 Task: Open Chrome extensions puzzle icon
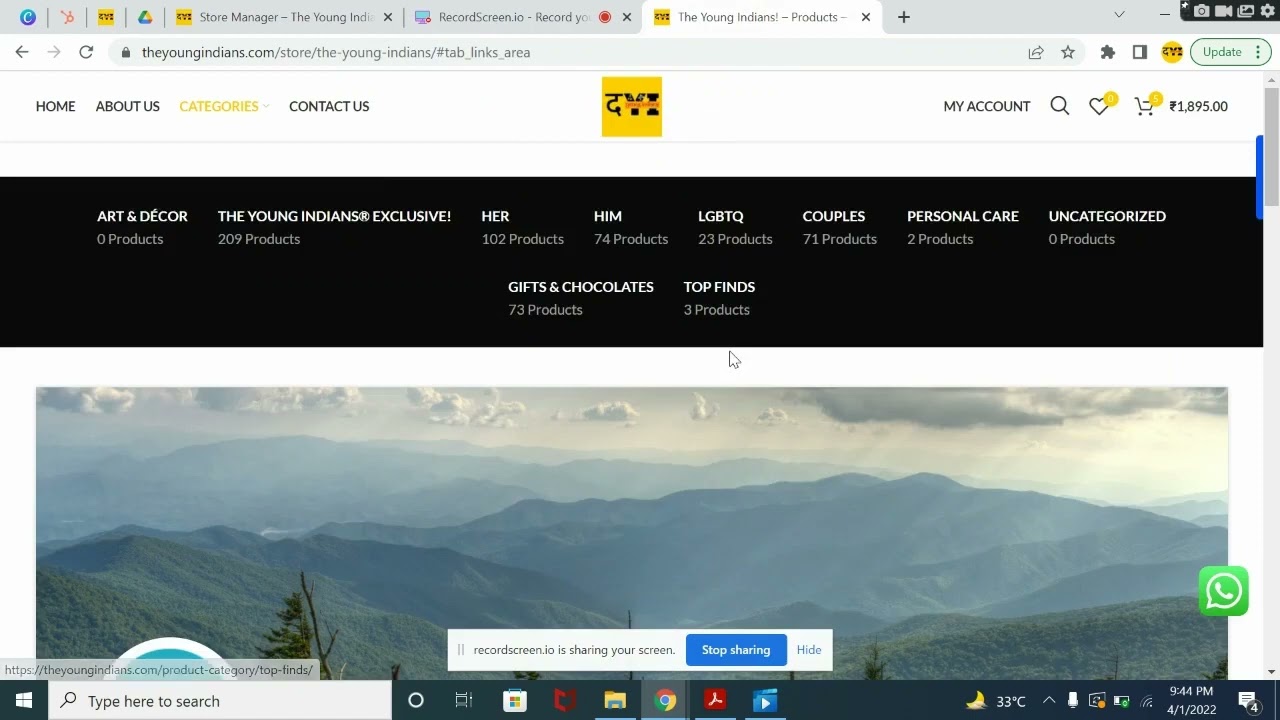pos(1108,52)
